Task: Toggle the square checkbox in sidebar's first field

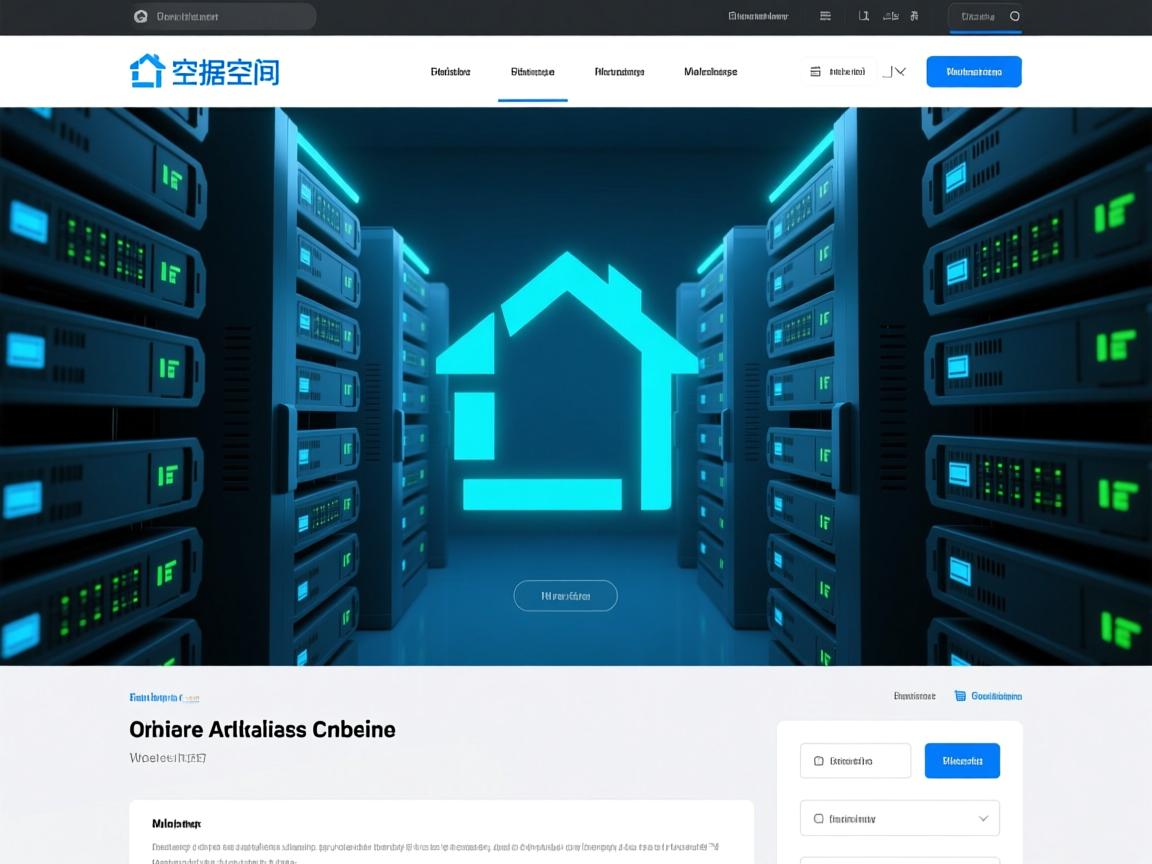Action: [x=819, y=761]
